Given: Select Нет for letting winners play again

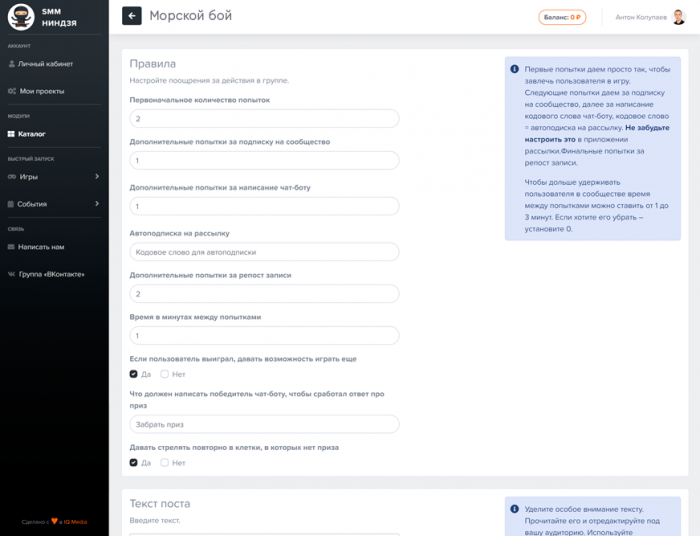Looking at the screenshot, I should (165, 374).
